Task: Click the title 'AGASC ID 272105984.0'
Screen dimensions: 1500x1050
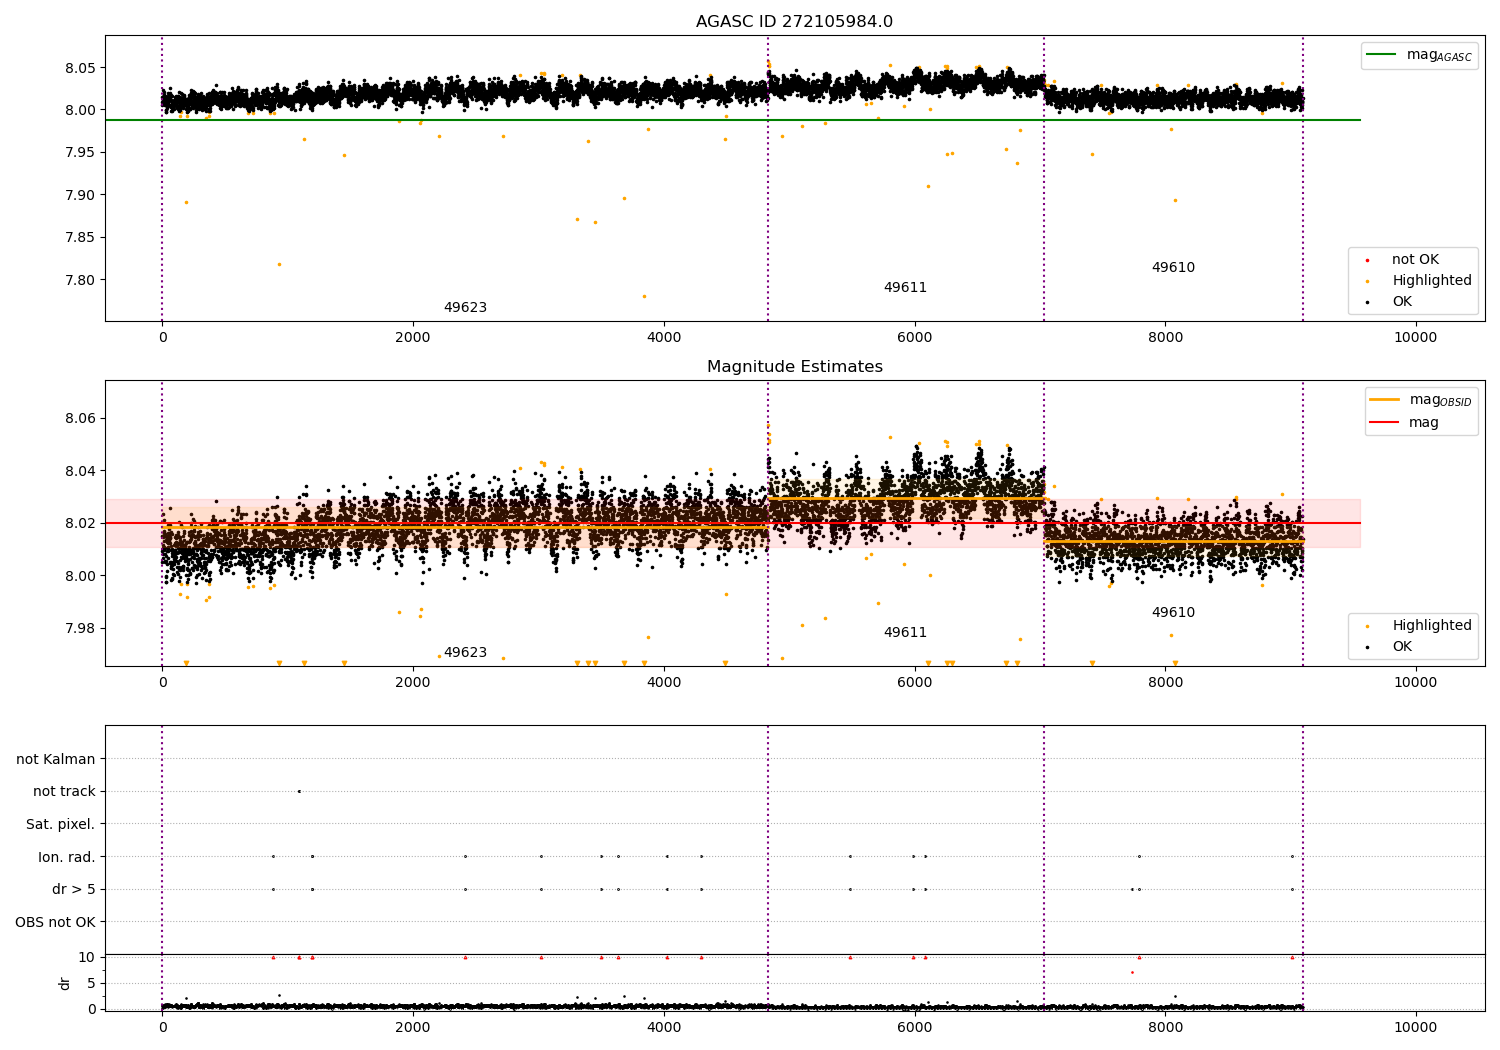Action: point(794,22)
